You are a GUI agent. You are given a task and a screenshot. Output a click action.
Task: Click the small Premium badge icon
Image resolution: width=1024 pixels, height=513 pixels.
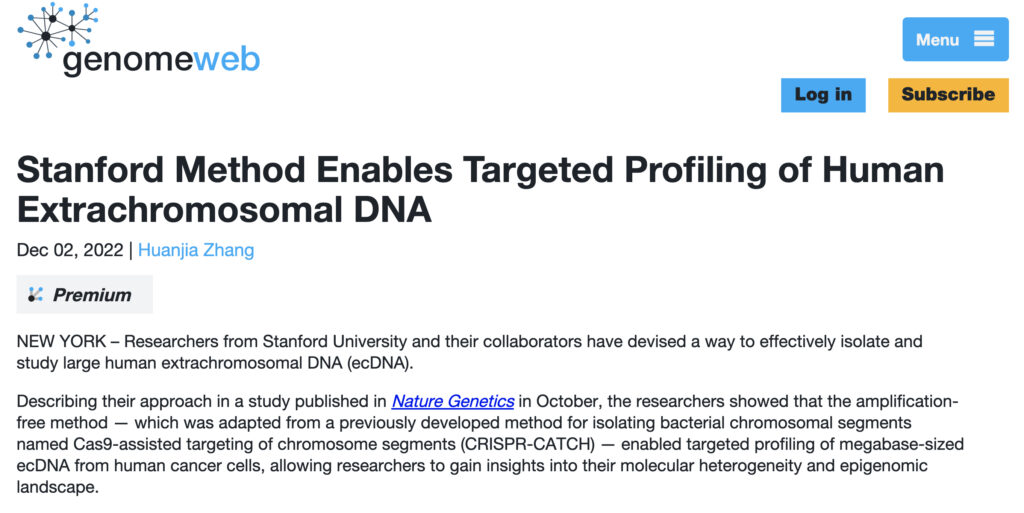[35, 294]
